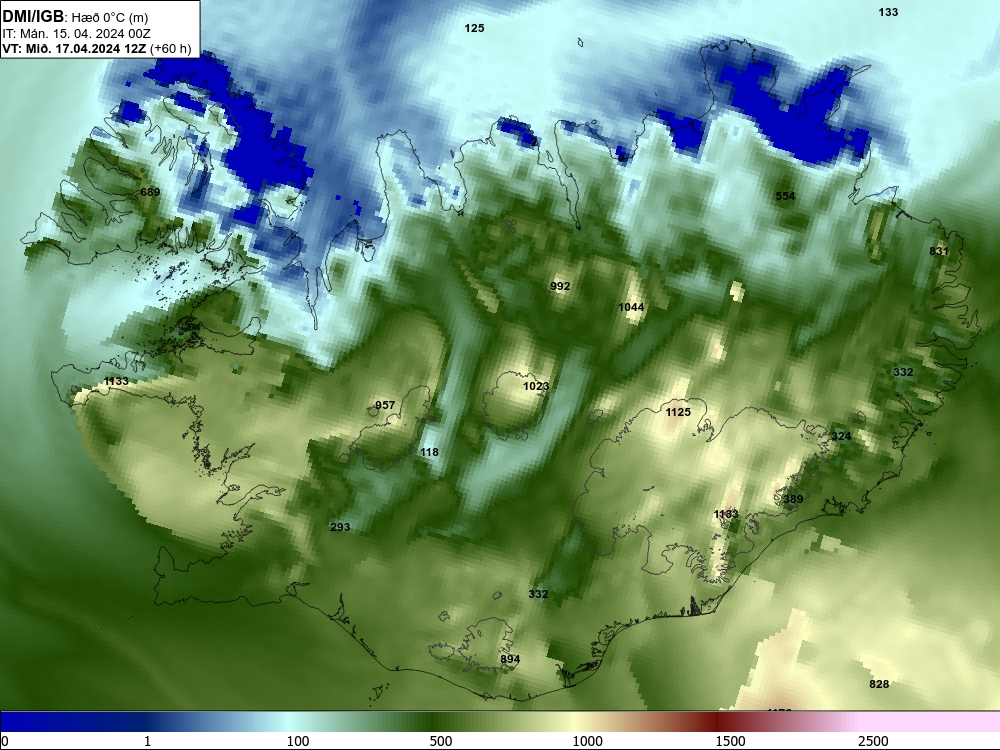This screenshot has height=750, width=1000.
Task: Click the map value 689
Action: click(150, 192)
